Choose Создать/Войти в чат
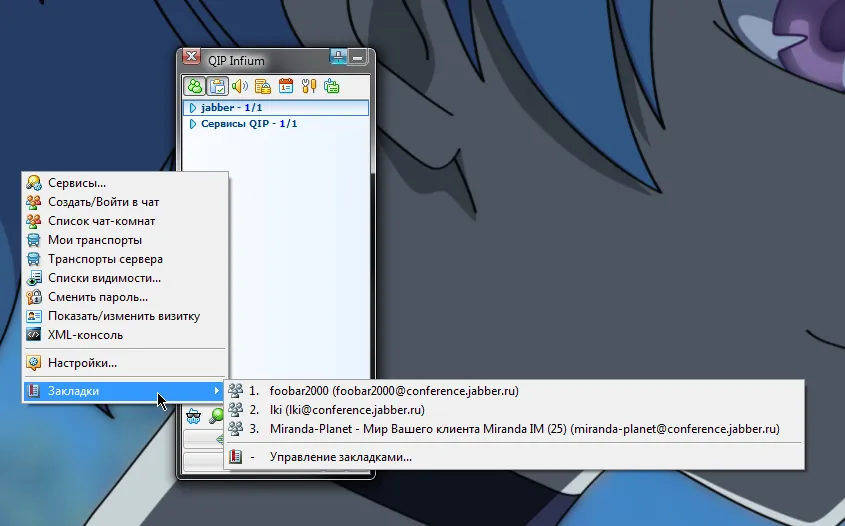Image resolution: width=845 pixels, height=526 pixels. coord(126,202)
